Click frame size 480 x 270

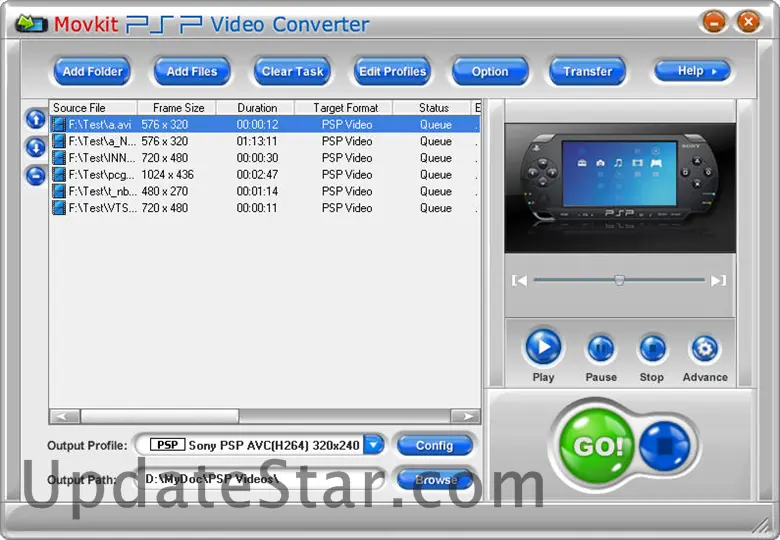click(x=165, y=191)
